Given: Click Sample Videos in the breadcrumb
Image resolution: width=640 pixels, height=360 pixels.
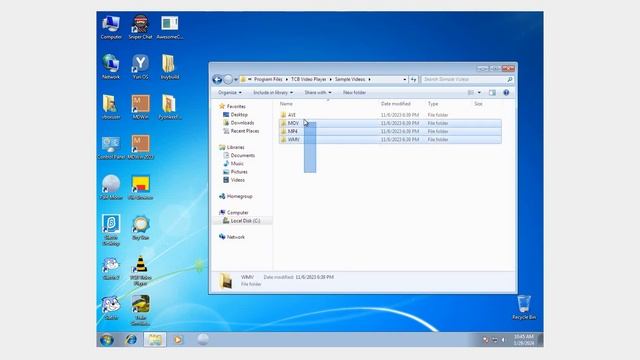Looking at the screenshot, I should 350,80.
